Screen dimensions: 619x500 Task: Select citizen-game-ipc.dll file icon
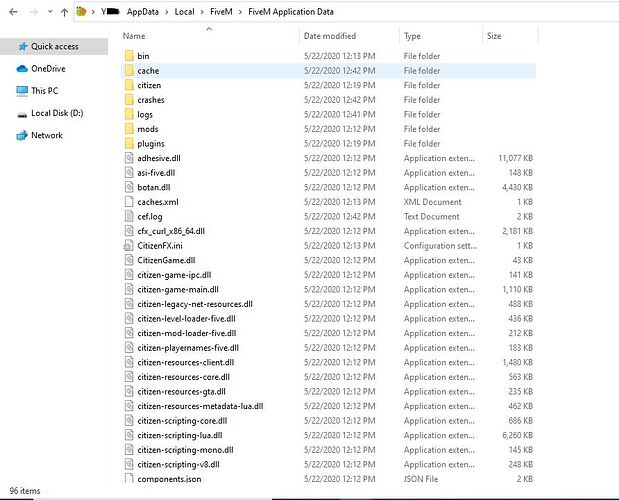click(x=129, y=275)
